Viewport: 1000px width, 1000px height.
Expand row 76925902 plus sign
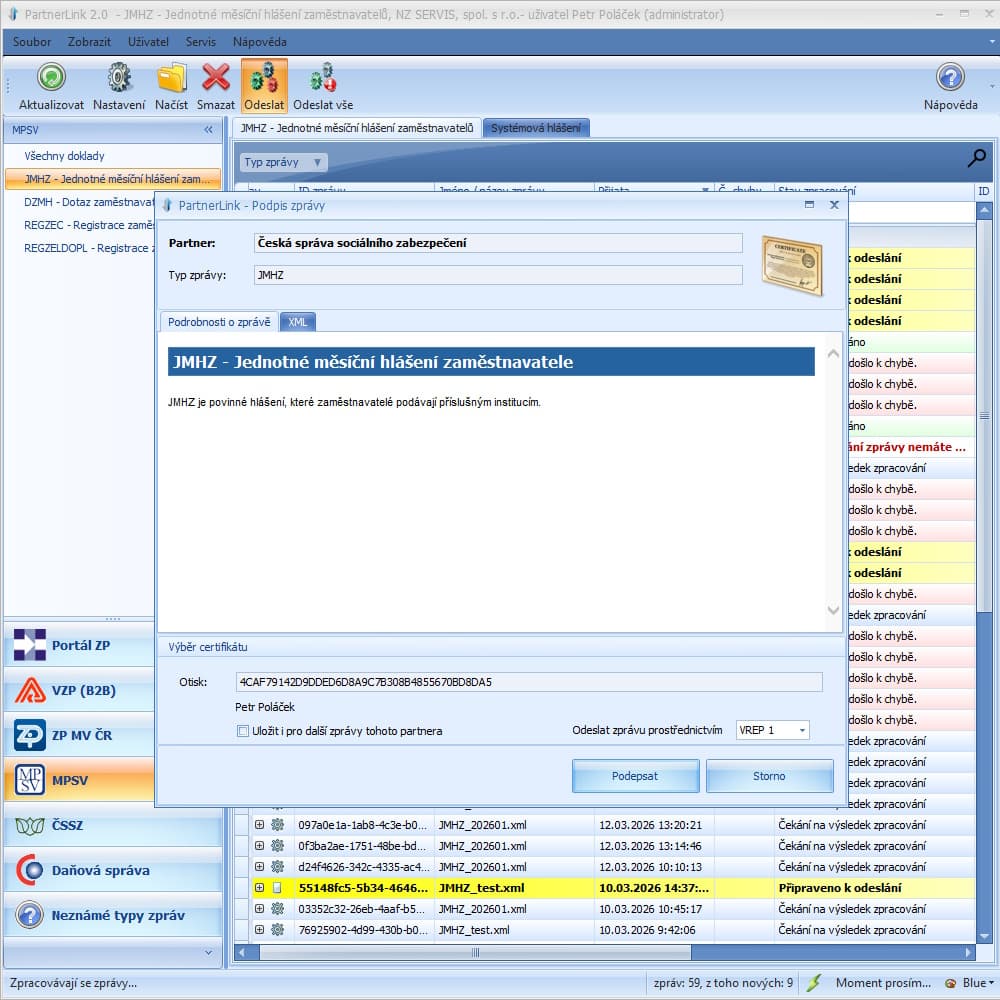[x=260, y=930]
